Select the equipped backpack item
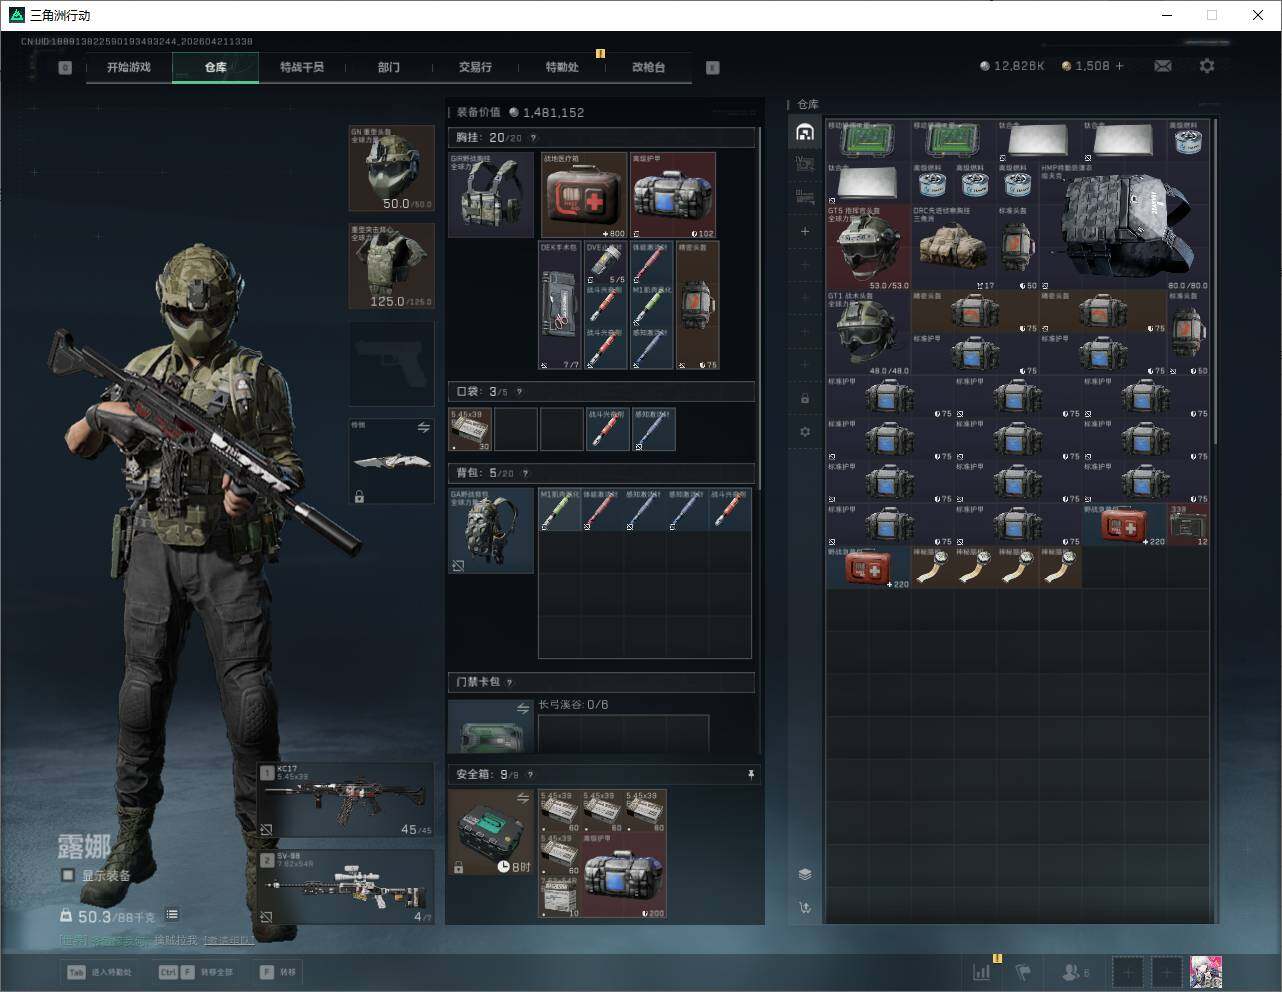 point(491,530)
